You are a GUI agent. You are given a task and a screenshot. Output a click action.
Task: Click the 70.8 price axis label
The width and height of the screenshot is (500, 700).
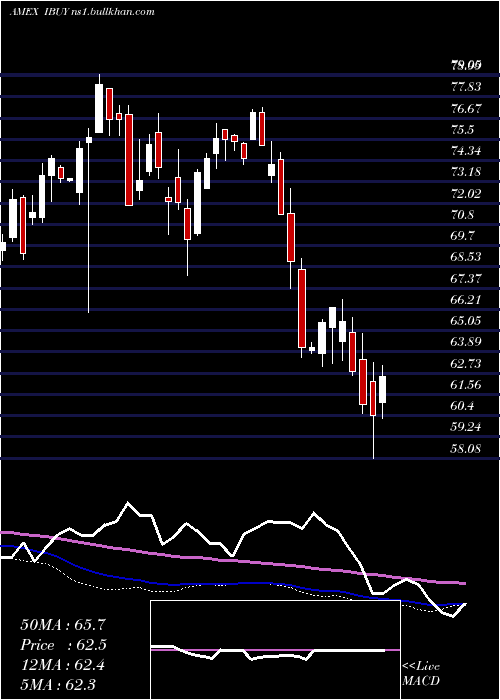(463, 215)
